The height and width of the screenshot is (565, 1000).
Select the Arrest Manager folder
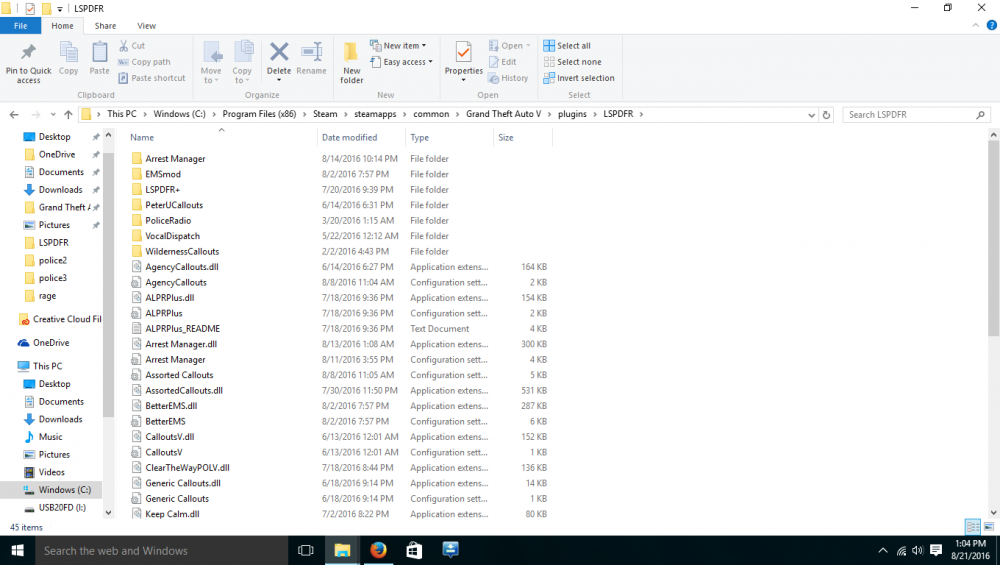175,159
